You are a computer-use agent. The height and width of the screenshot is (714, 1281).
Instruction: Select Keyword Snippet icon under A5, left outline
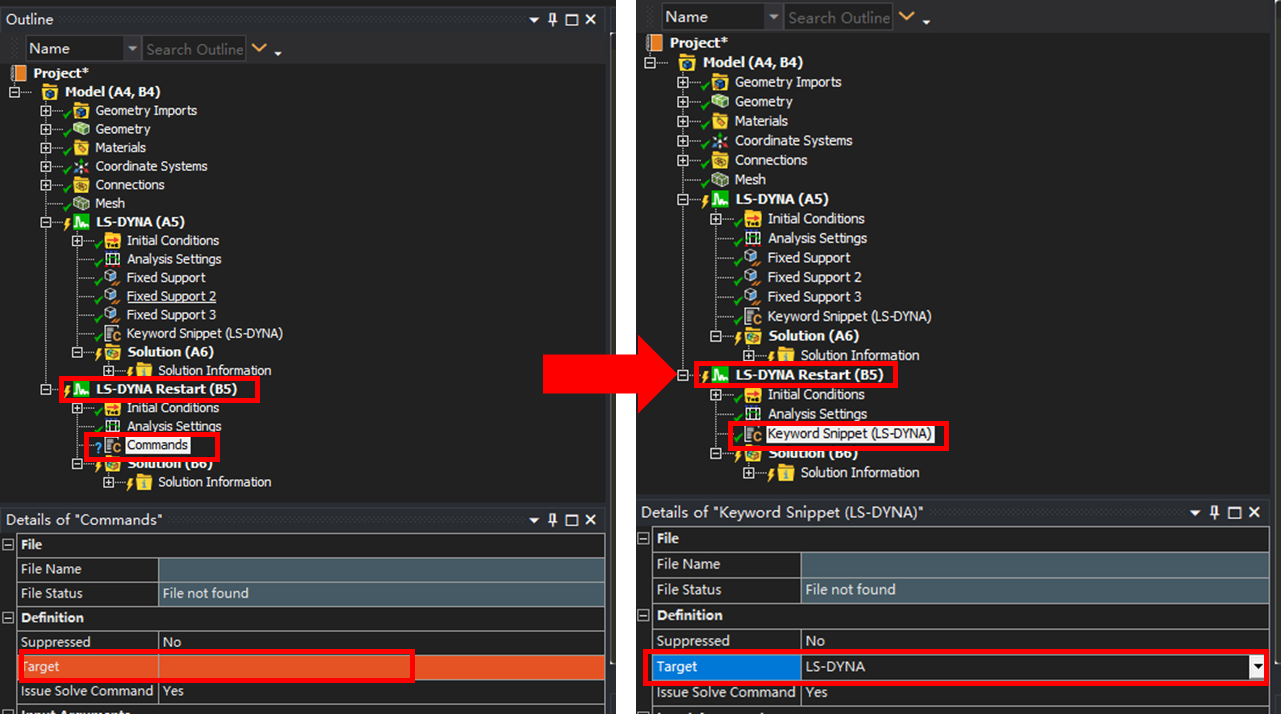(x=112, y=333)
